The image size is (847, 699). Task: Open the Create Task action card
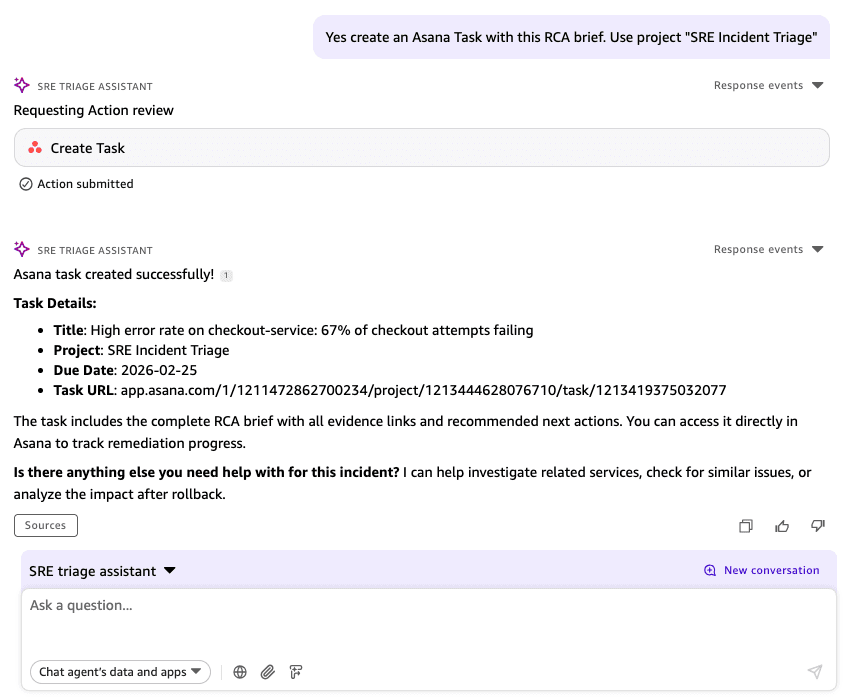pos(422,147)
